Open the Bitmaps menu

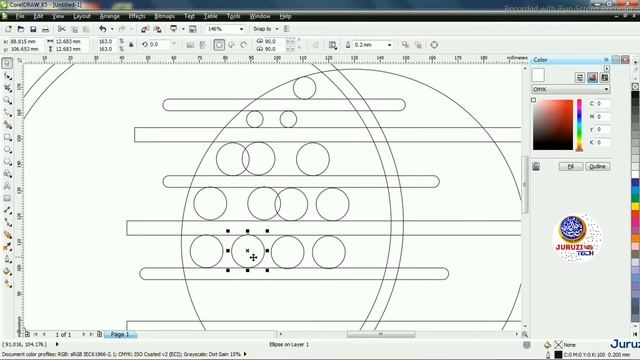[164, 16]
